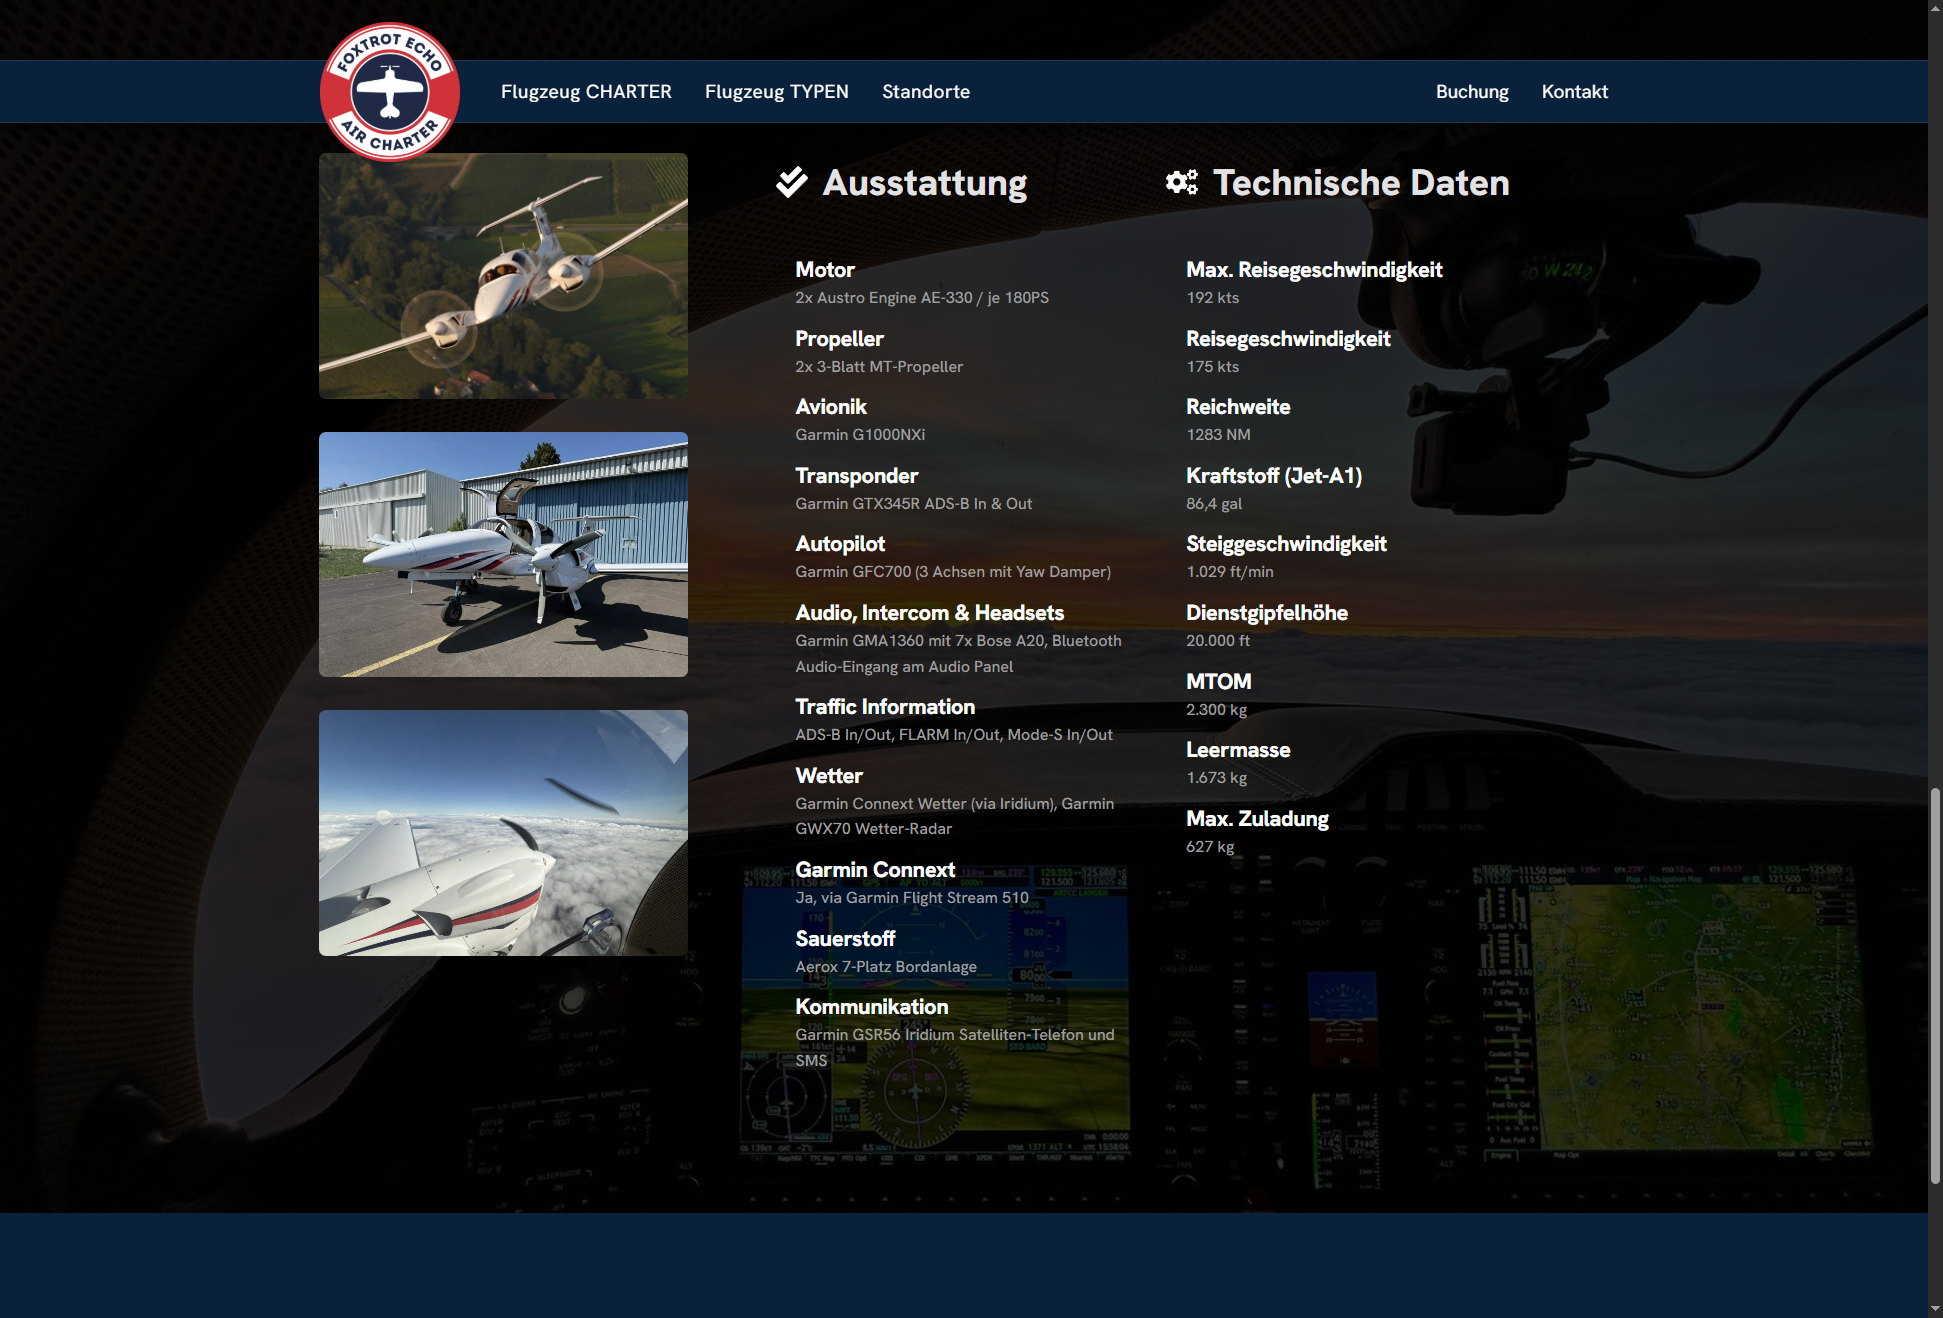Screen dimensions: 1943x1318
Task: Open the Kontakt page link
Action: 1574,92
